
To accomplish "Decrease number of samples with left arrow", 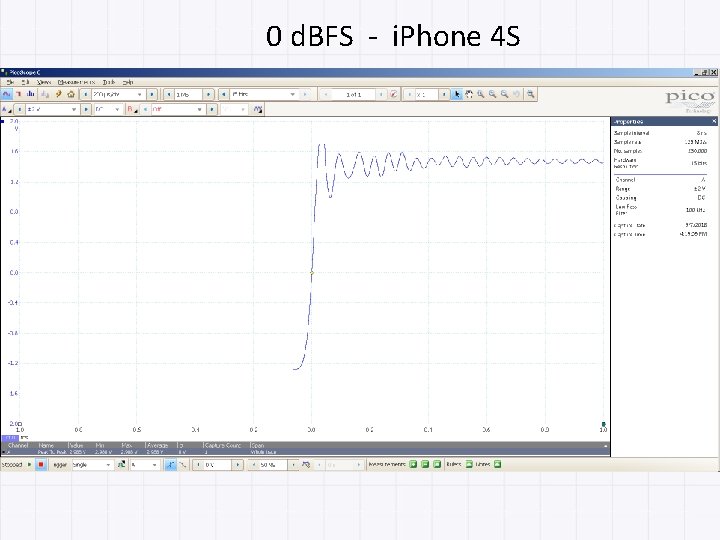I will point(169,94).
